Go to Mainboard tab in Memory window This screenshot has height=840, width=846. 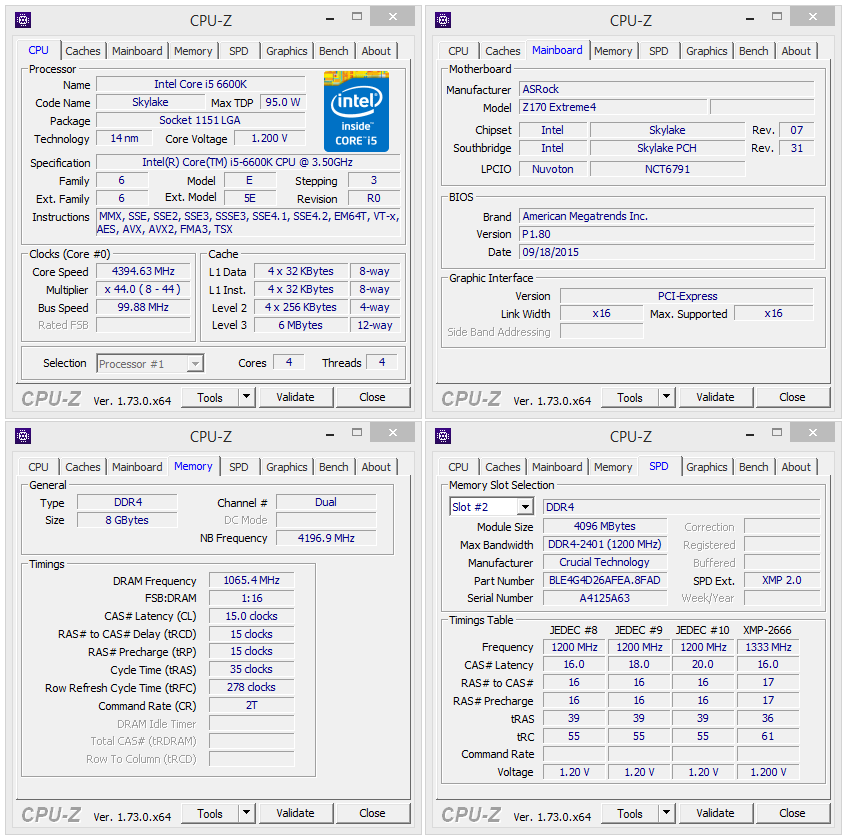point(137,467)
